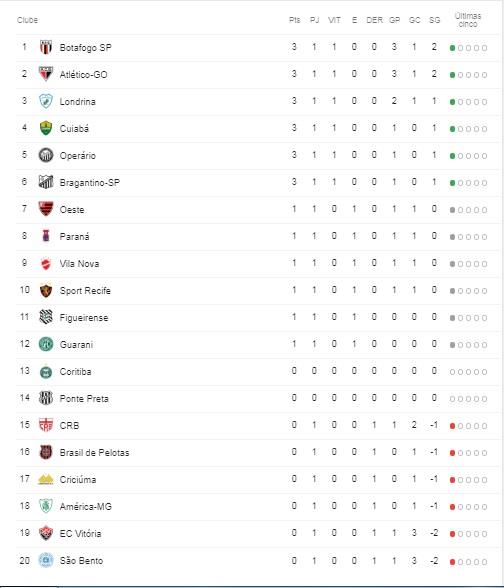Click the Londrina club crest
The width and height of the screenshot is (504, 588).
tap(46, 101)
